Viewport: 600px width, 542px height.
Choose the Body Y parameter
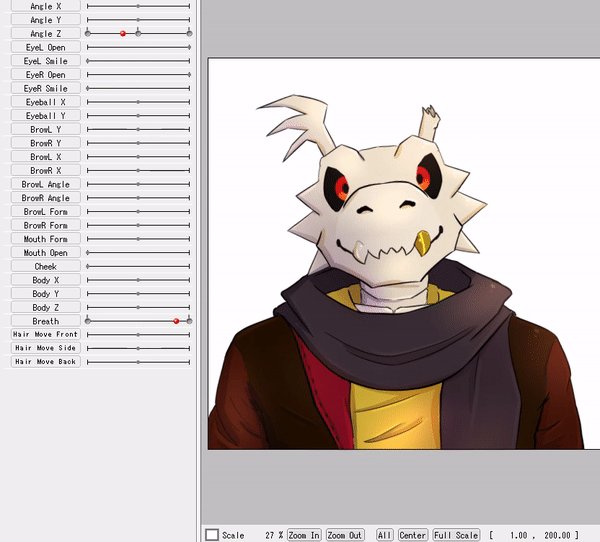pos(46,294)
